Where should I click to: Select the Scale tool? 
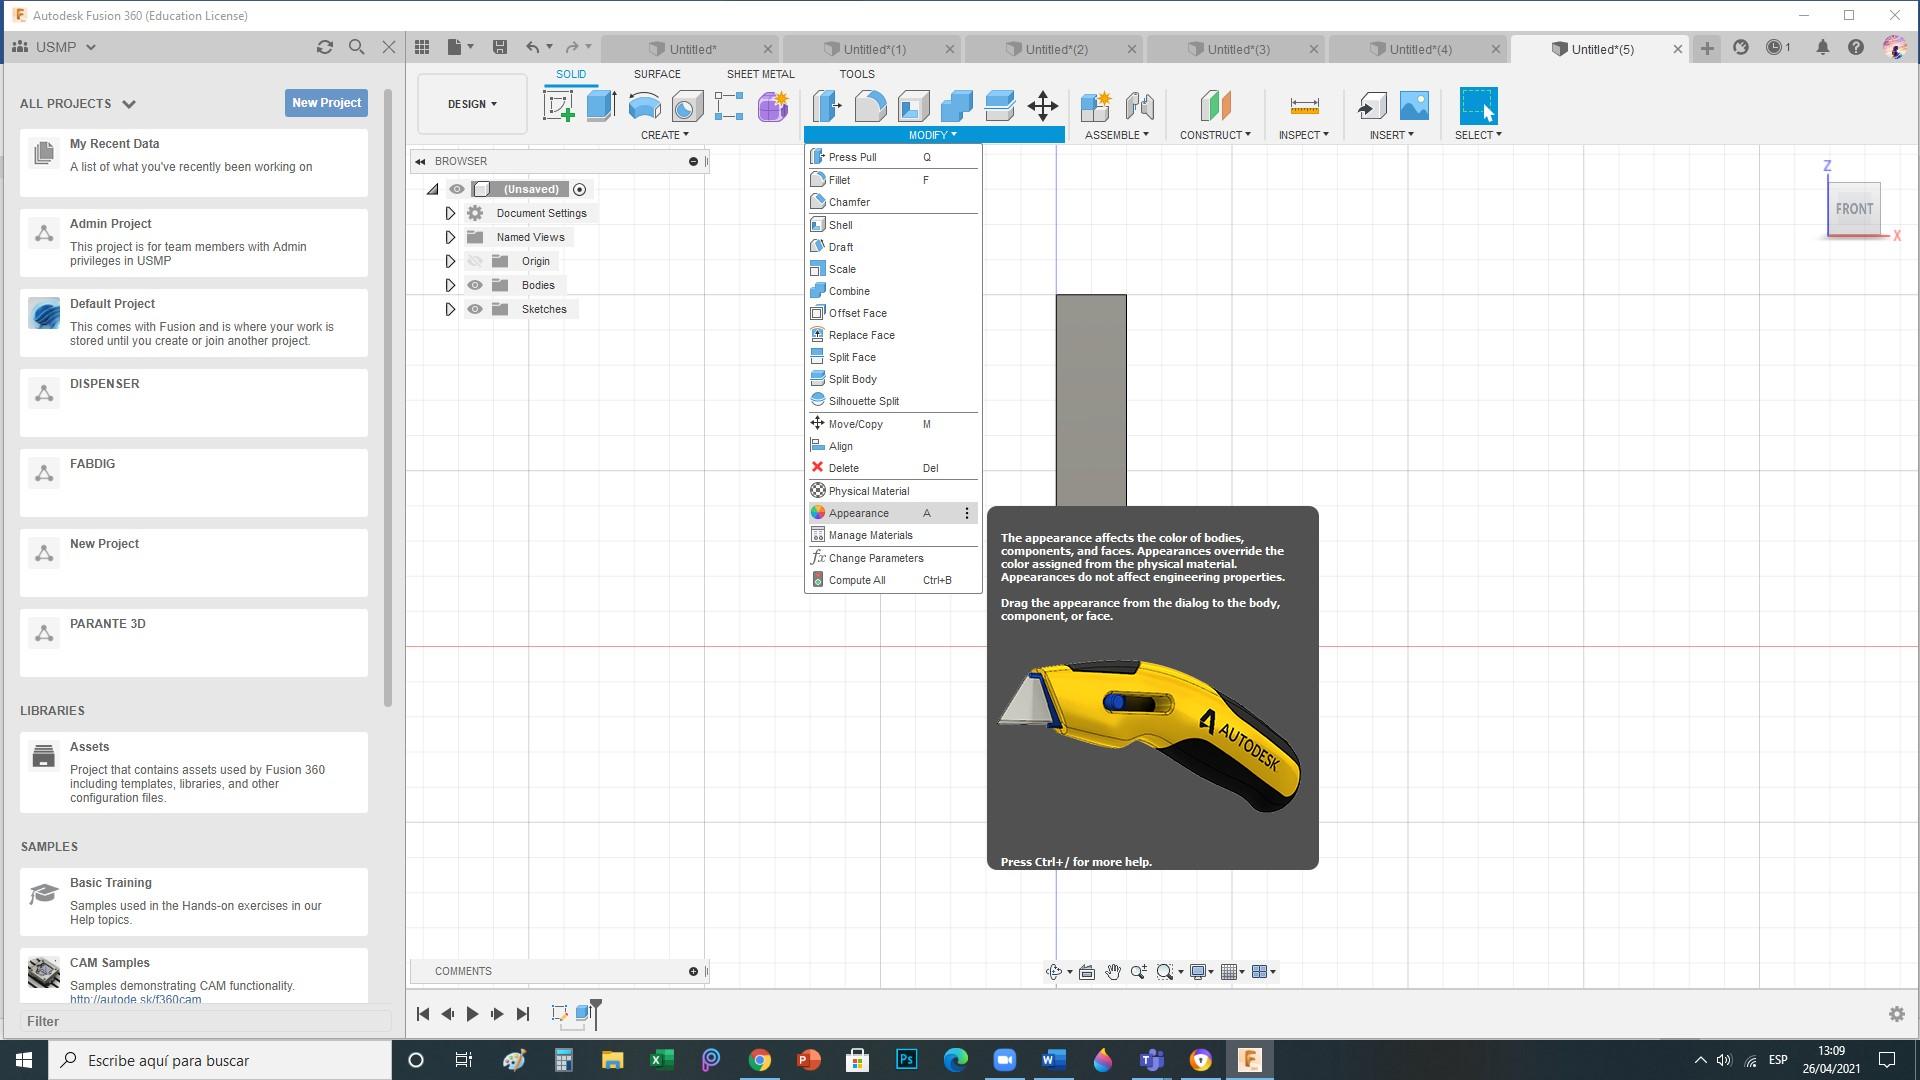841,268
